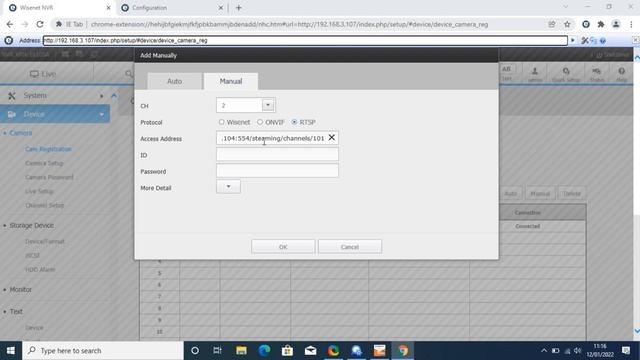Open the Help icon in NVR toolbar
The width and height of the screenshot is (640, 360).
pyautogui.click(x=621, y=74)
